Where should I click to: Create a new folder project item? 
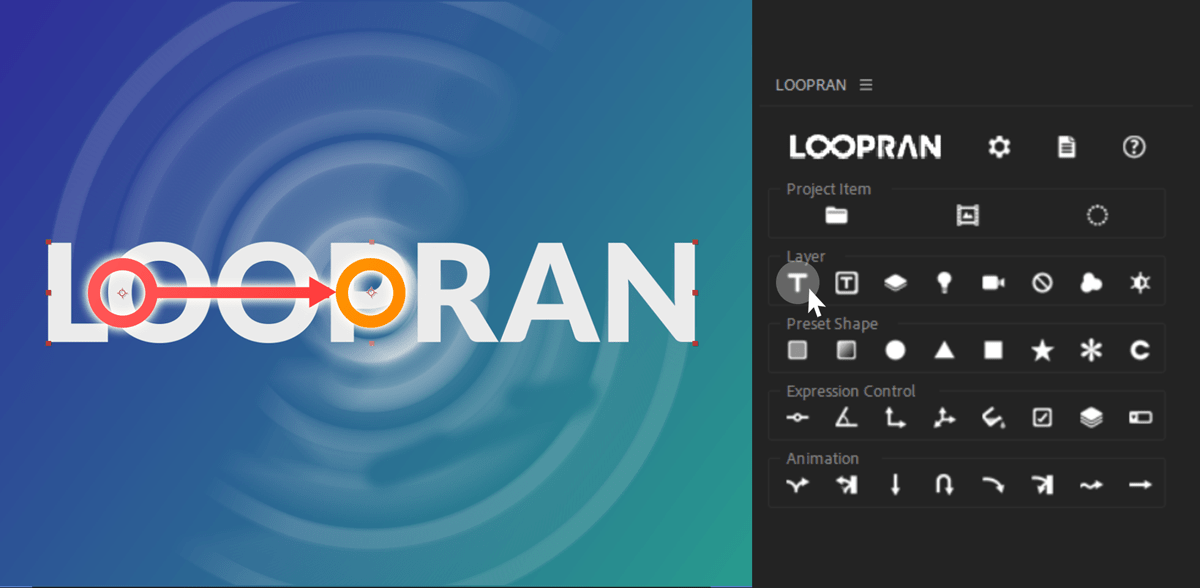[x=834, y=214]
